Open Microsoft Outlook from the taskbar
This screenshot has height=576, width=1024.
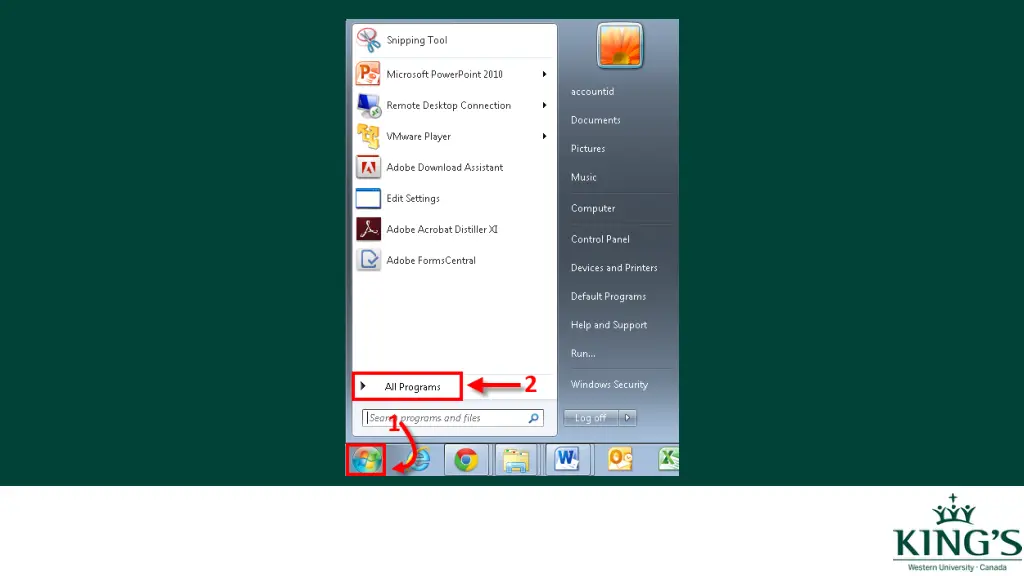619,460
